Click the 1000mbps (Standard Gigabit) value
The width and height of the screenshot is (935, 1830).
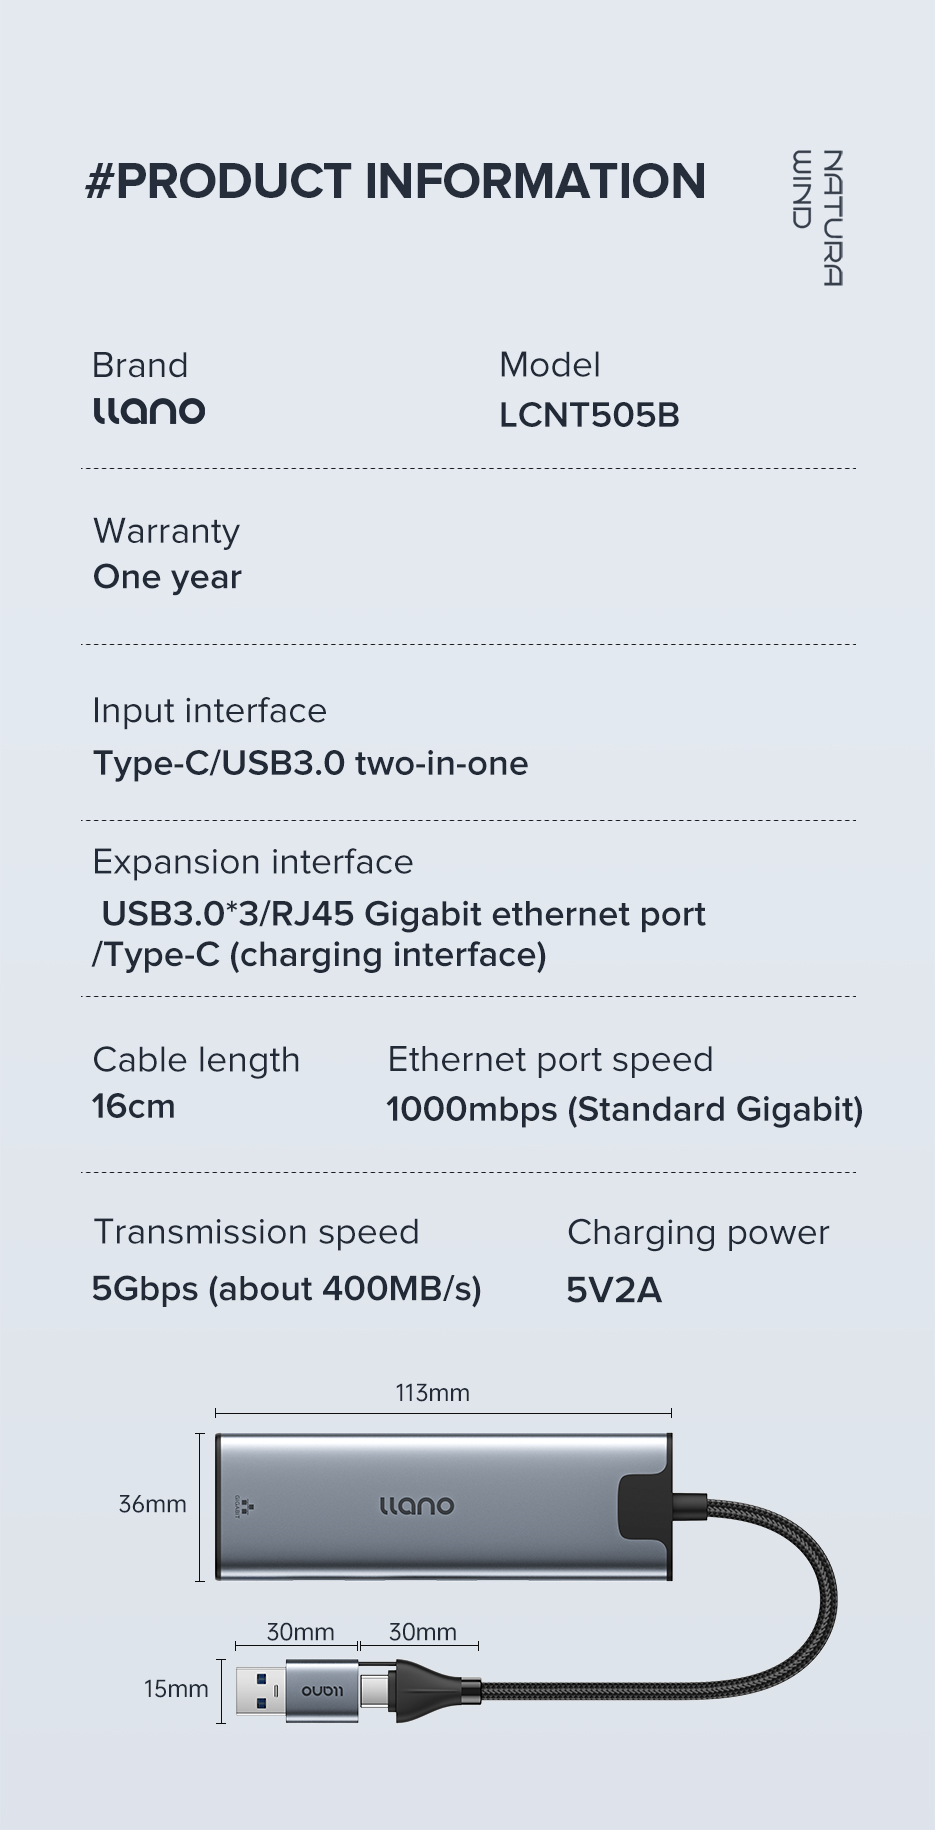[624, 1110]
